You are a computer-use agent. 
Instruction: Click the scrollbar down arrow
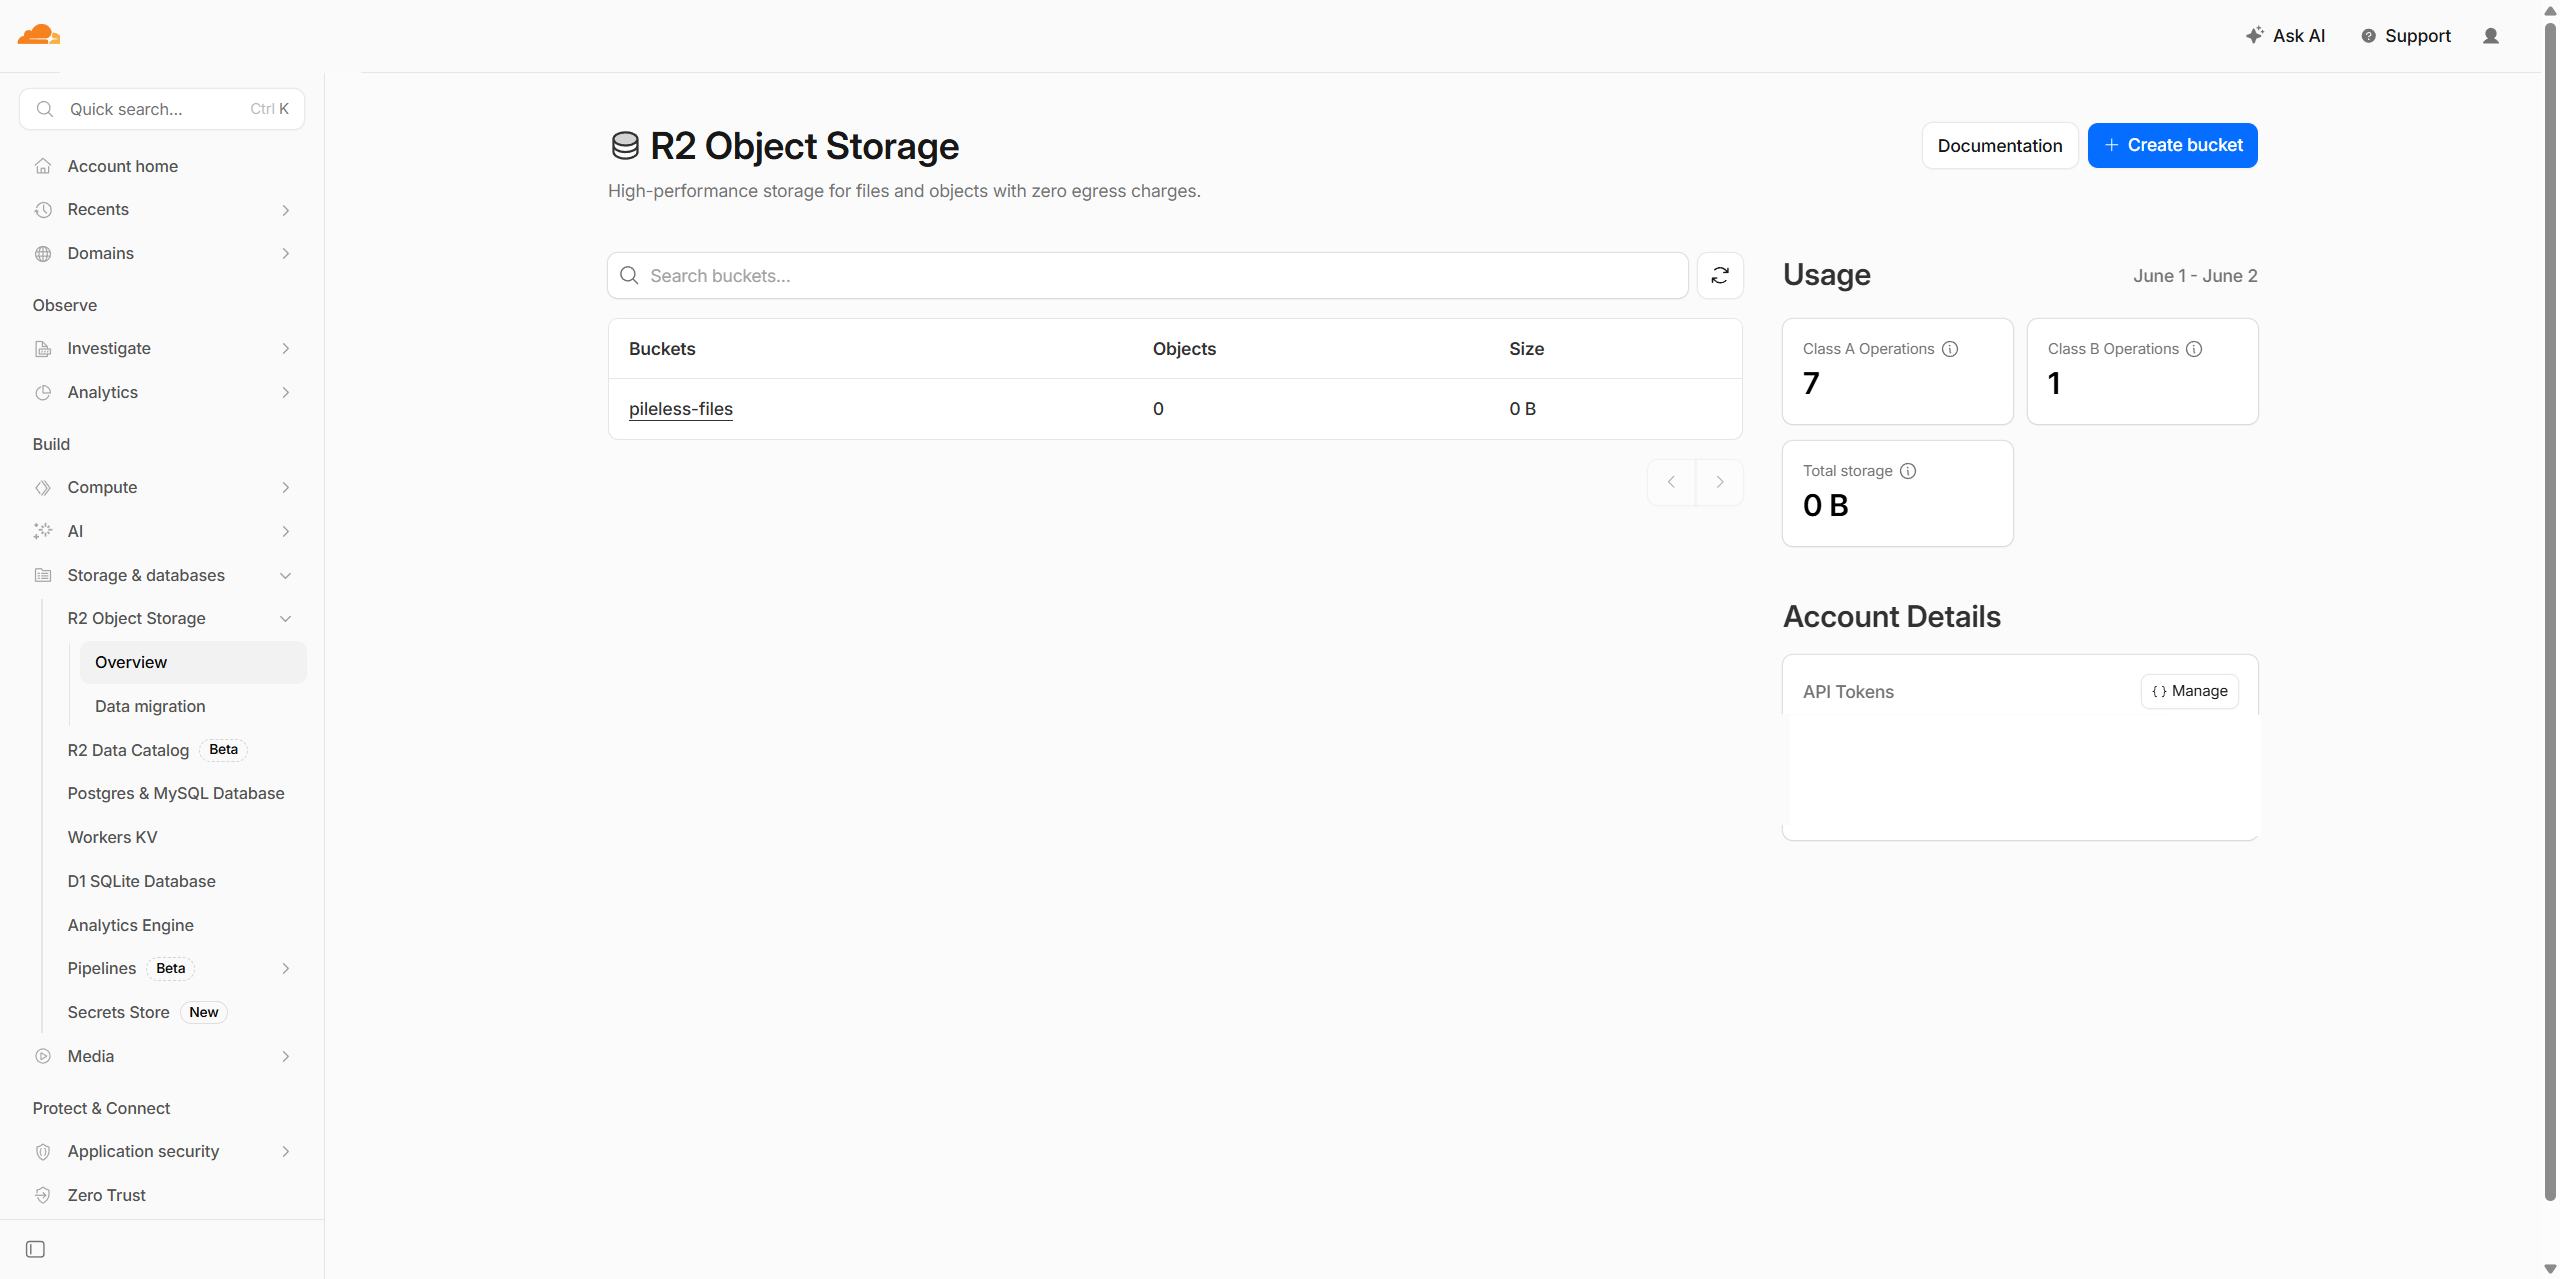tap(2550, 1269)
